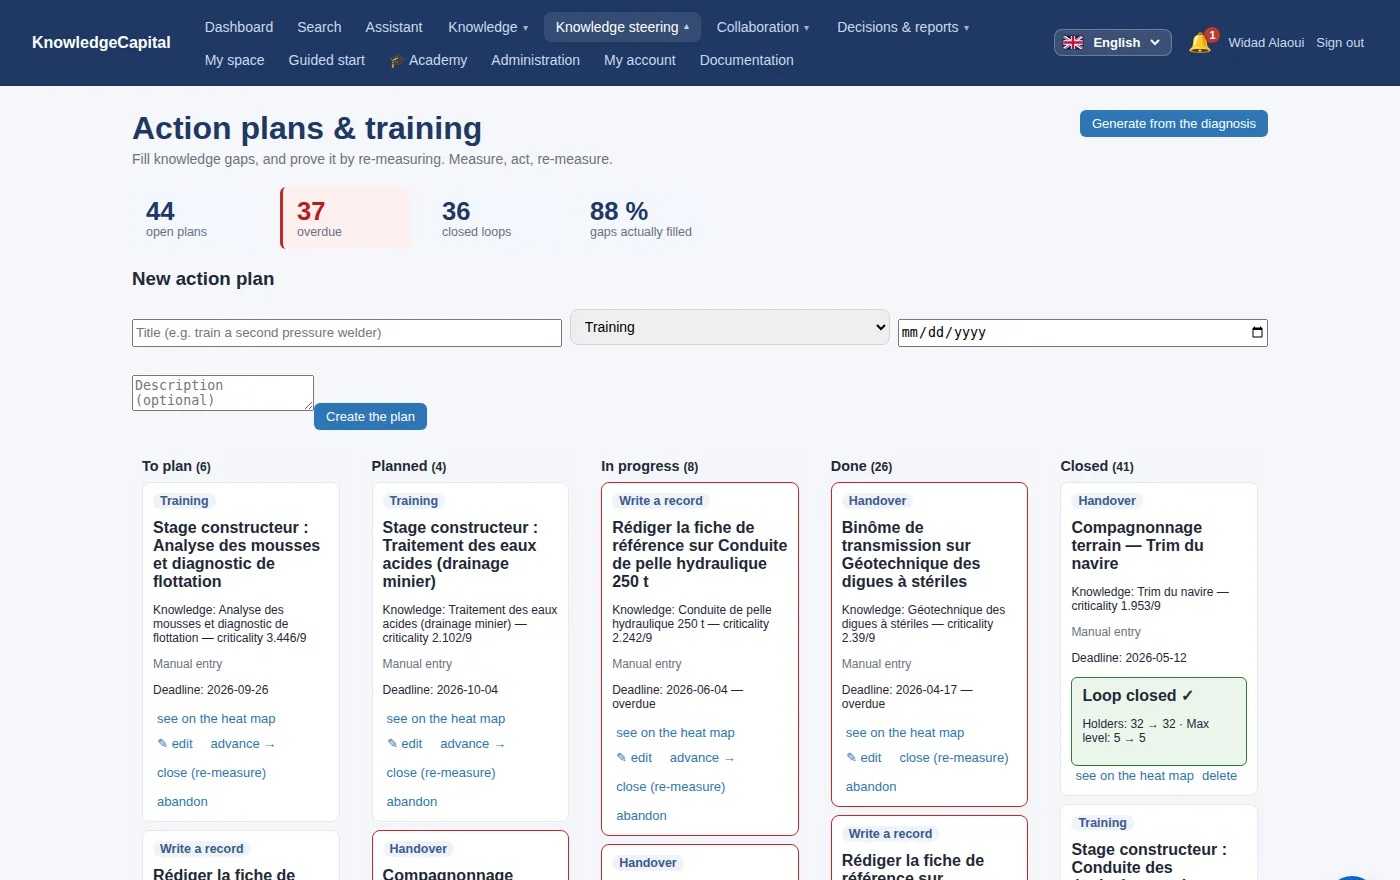
Task: Click the 44 open plans stat card
Action: coord(197,218)
